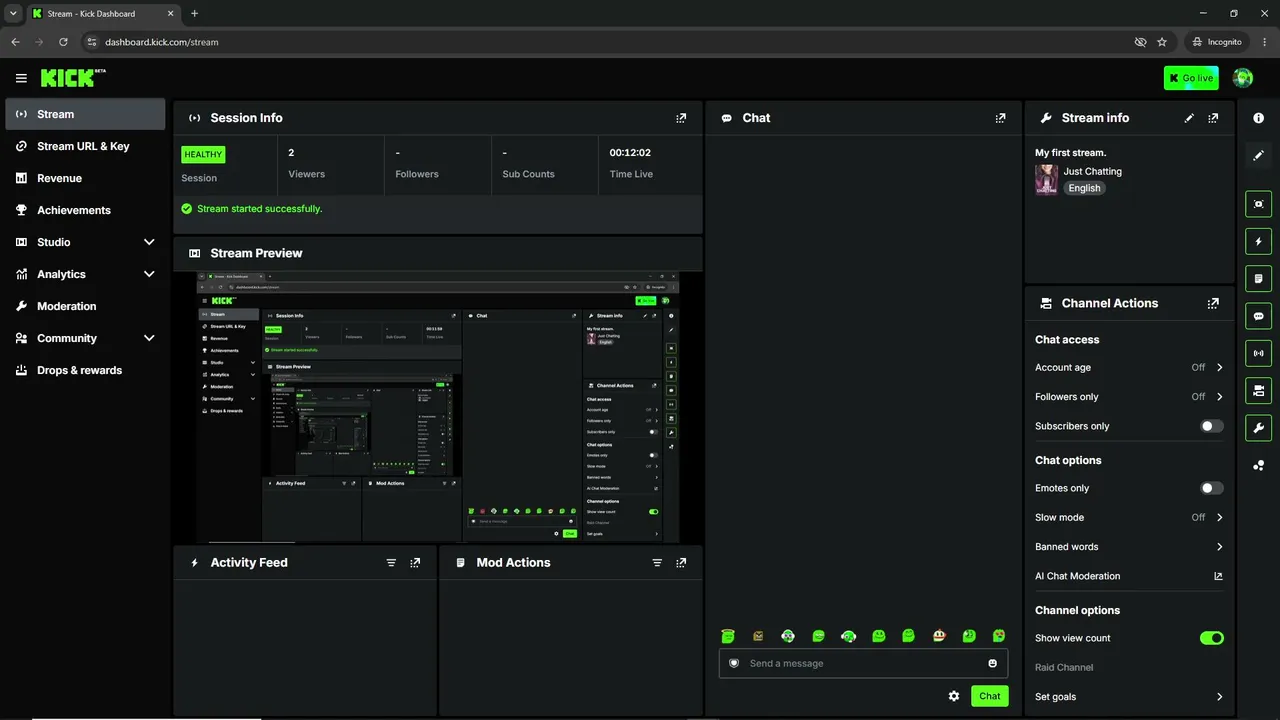Open the Mod Actions filter
Image resolution: width=1280 pixels, height=720 pixels.
(657, 563)
